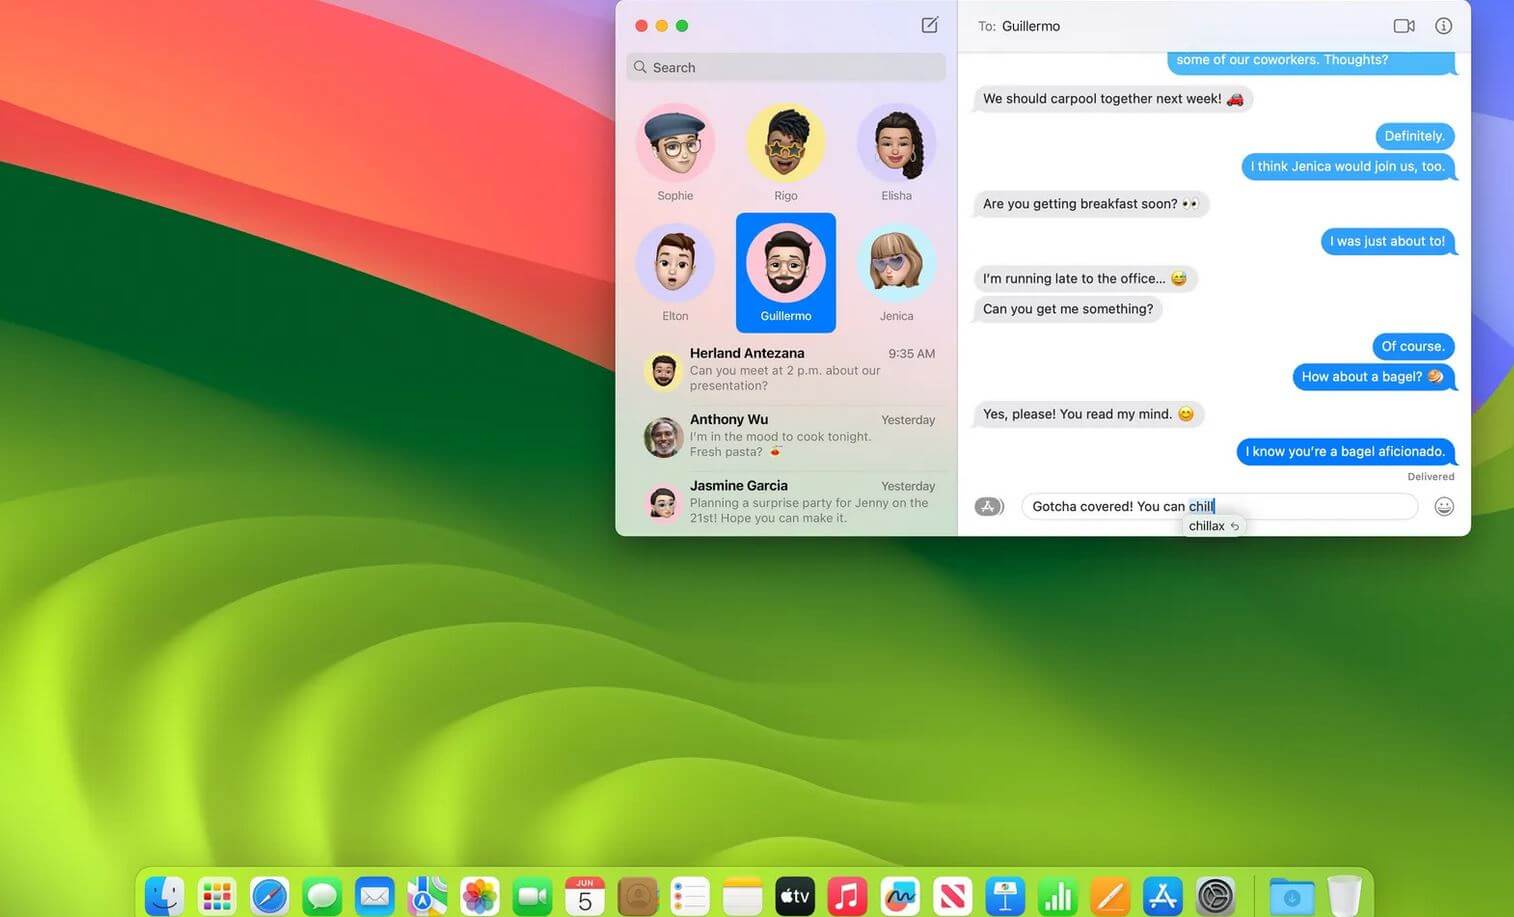The width and height of the screenshot is (1514, 917).
Task: Launch Pages from the Dock
Action: click(1110, 896)
